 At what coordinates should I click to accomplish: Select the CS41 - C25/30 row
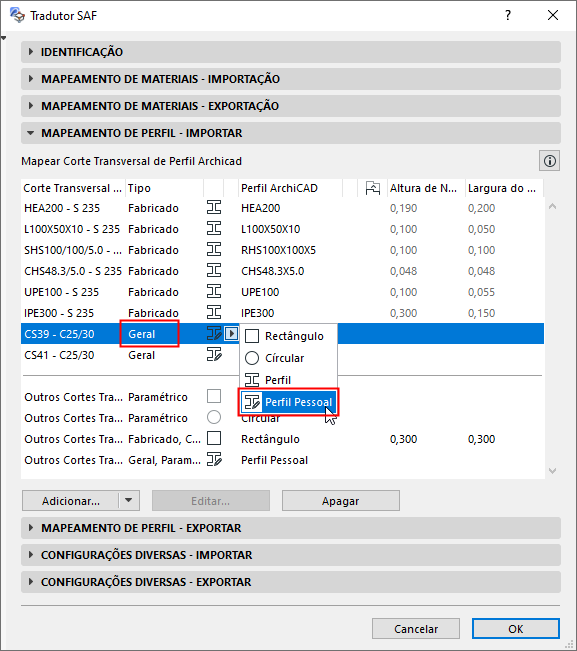[282, 355]
